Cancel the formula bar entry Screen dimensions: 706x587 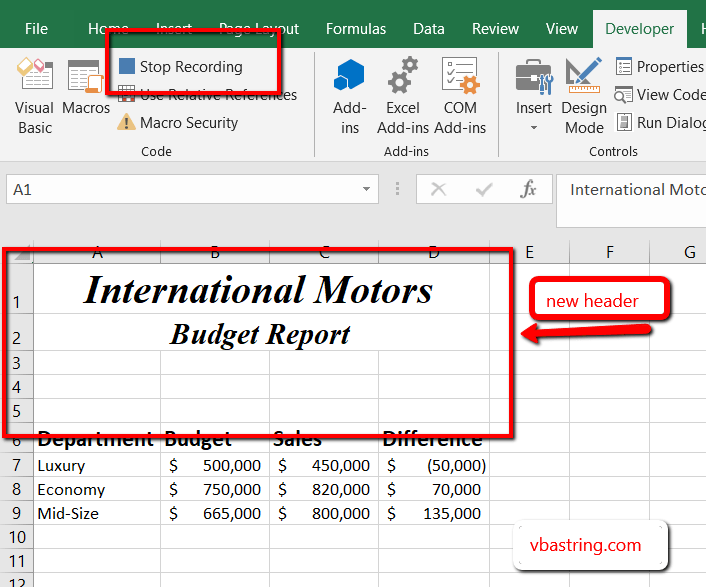click(x=439, y=190)
